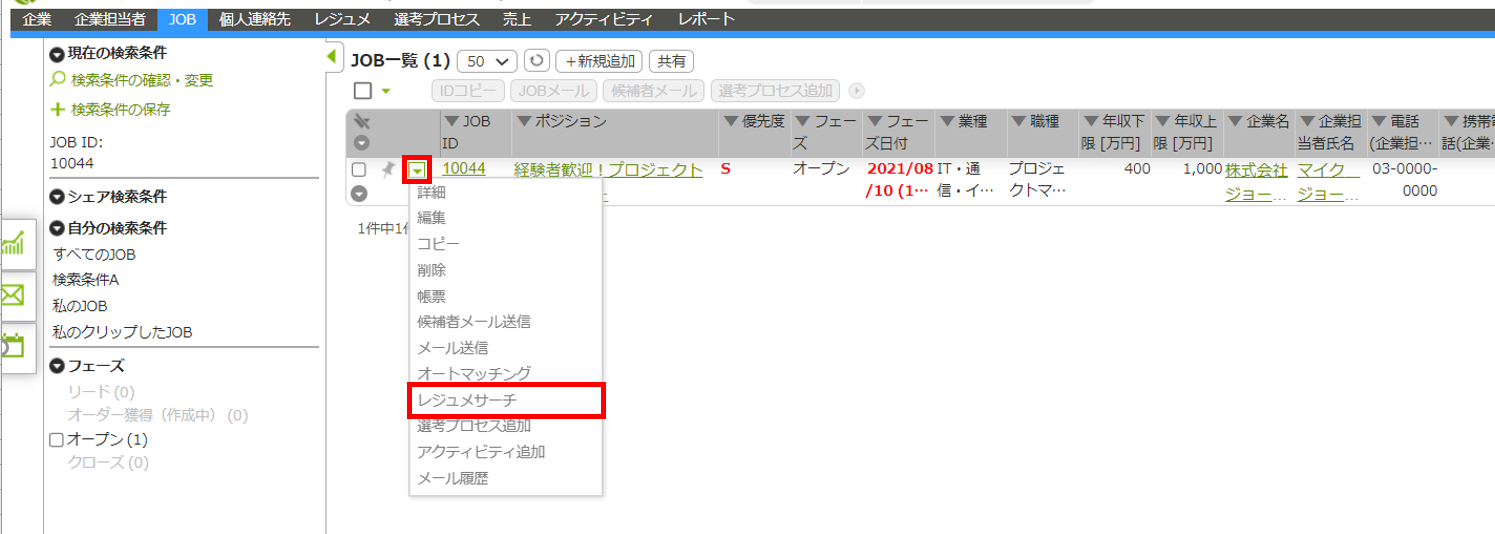Screen dimensions: 1495x534
Task: Open the chart icon on left edge
Action: [14, 244]
